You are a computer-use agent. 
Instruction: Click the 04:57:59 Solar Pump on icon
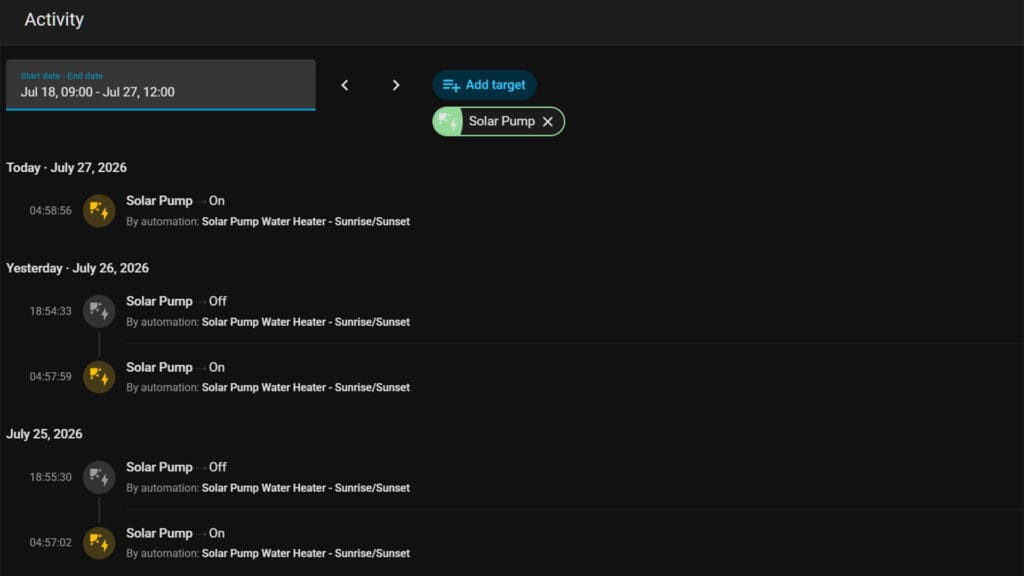pos(99,377)
